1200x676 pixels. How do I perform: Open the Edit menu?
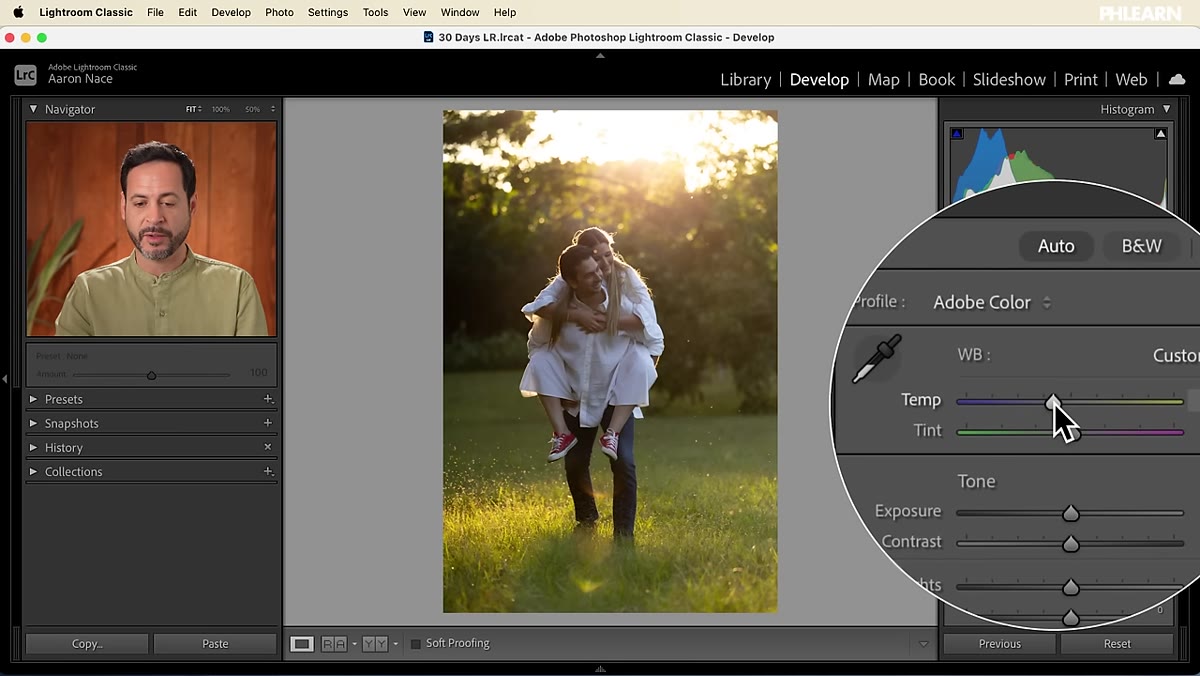pos(187,12)
